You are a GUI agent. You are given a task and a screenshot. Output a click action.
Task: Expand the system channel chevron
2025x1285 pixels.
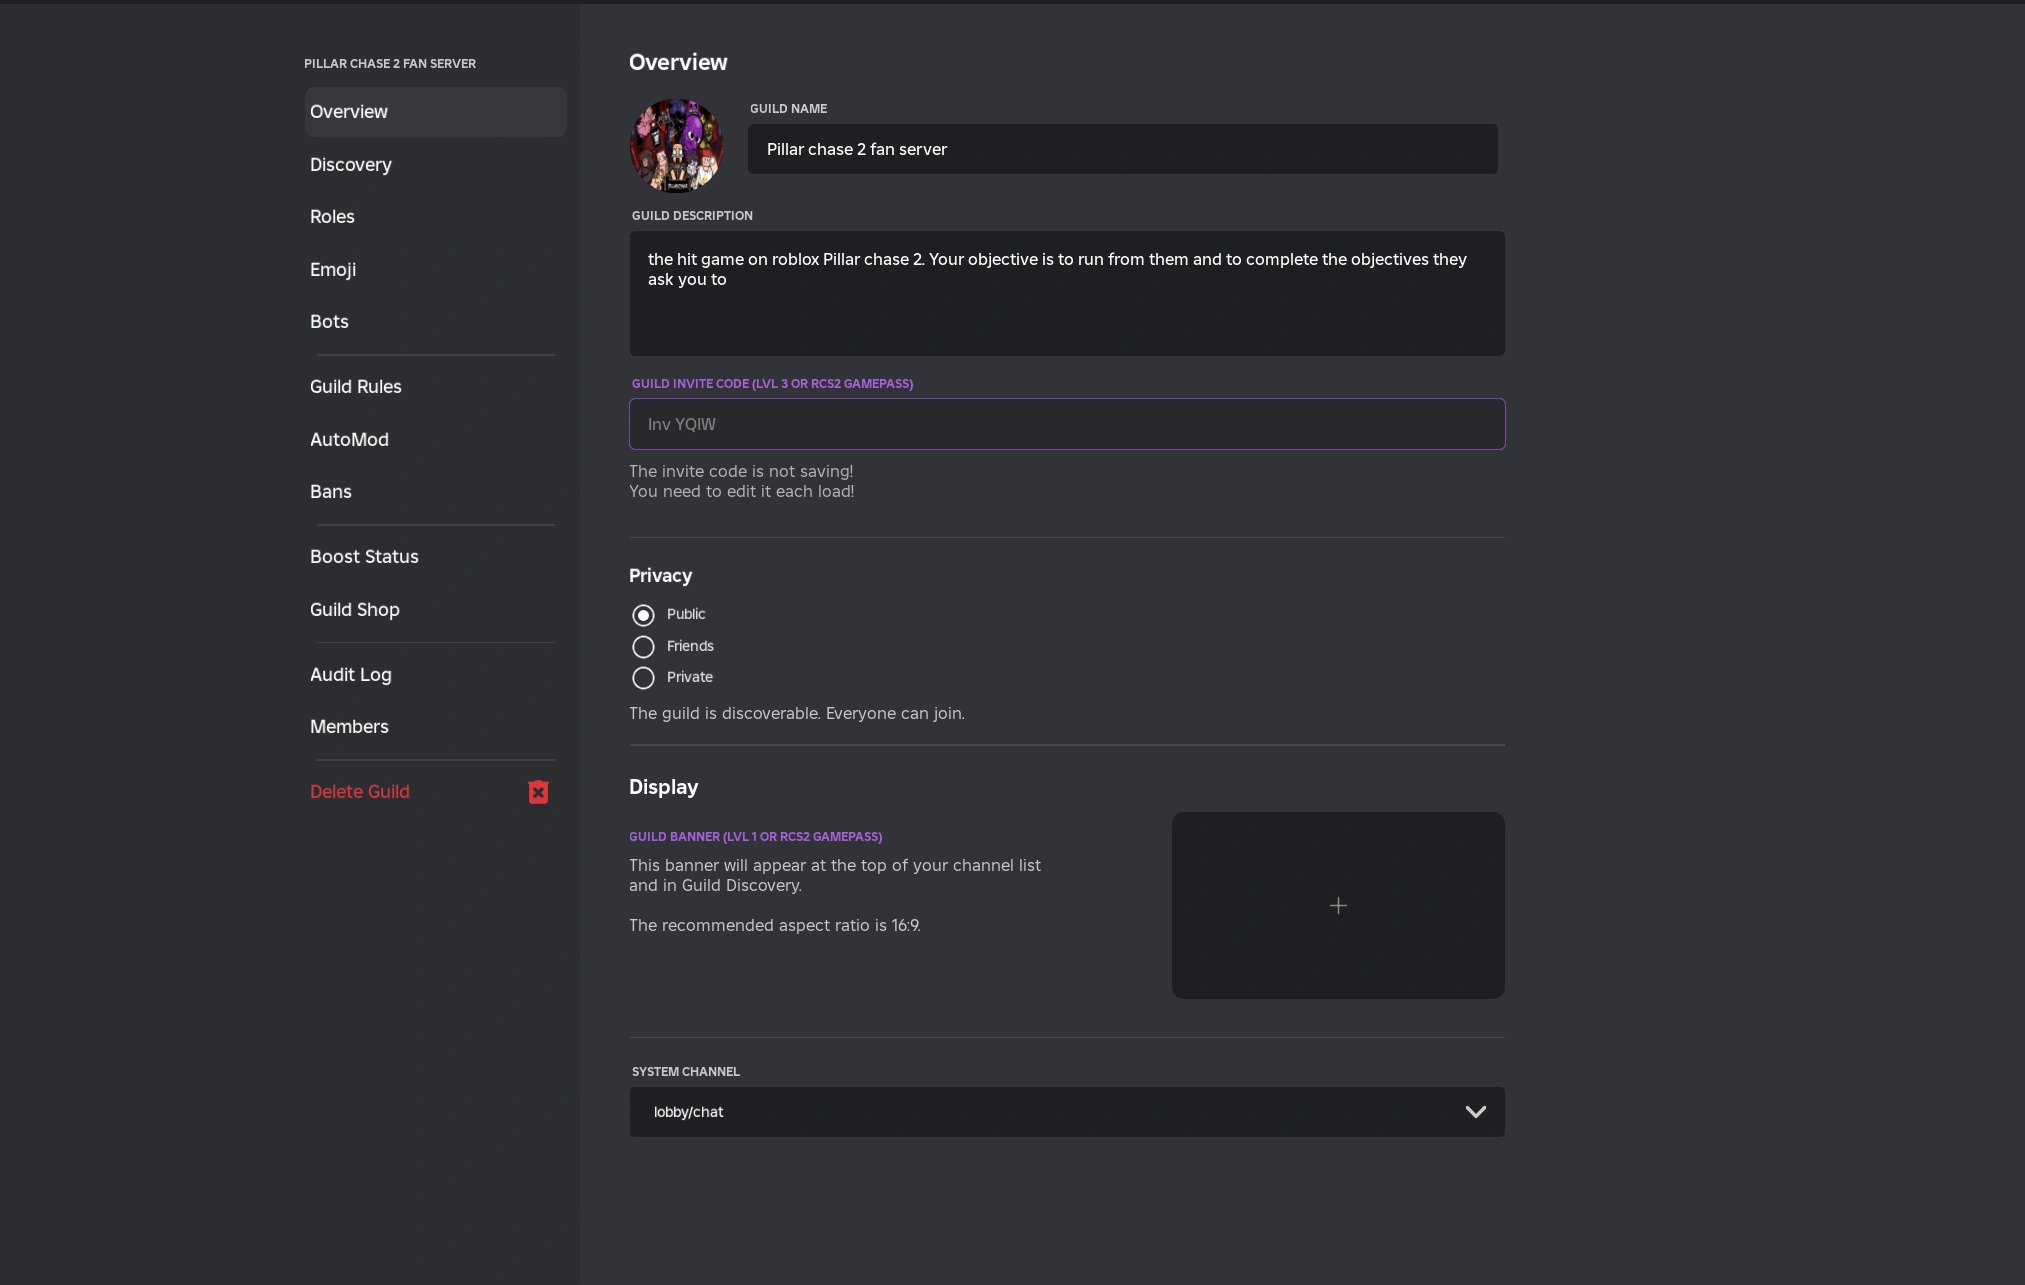click(1476, 1112)
